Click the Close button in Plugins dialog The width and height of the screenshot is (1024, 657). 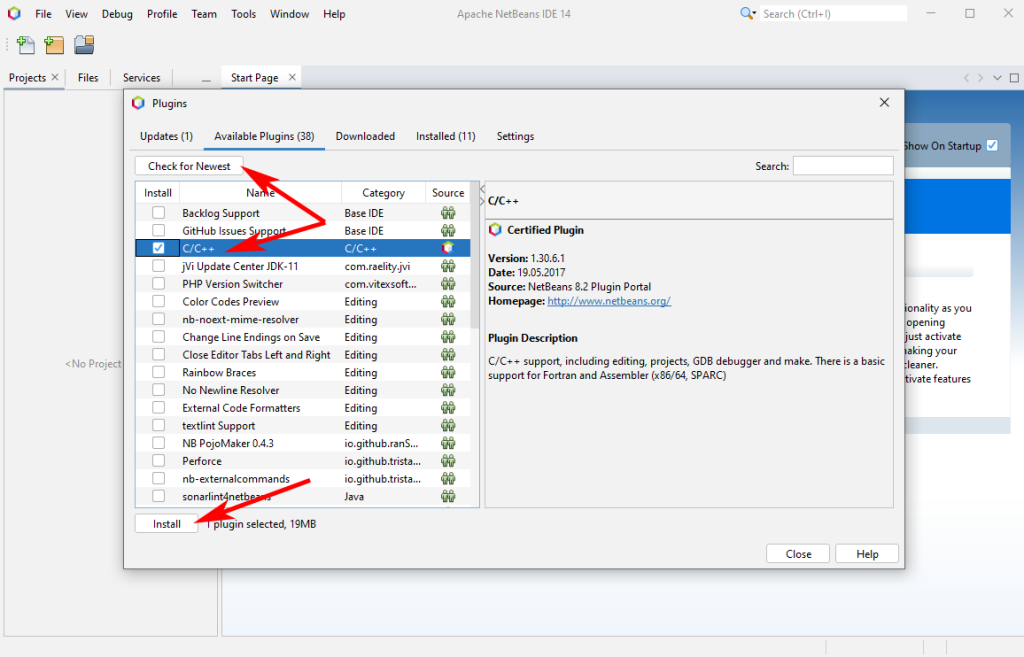(x=798, y=554)
